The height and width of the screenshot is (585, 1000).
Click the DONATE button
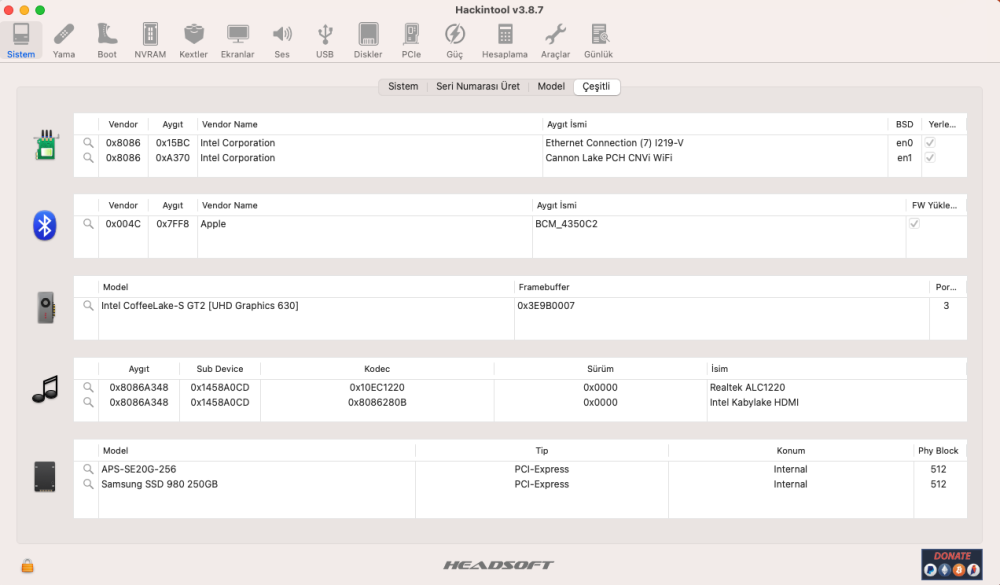tap(952, 564)
